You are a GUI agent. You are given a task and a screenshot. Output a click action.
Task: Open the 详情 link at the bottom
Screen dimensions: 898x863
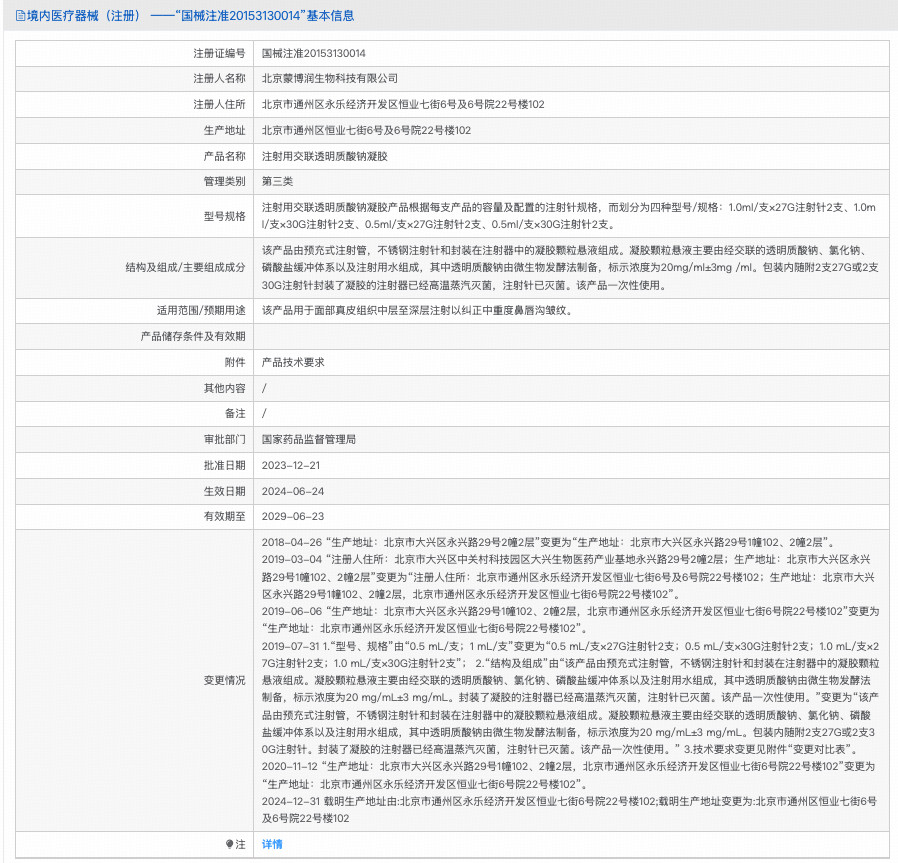(x=272, y=844)
